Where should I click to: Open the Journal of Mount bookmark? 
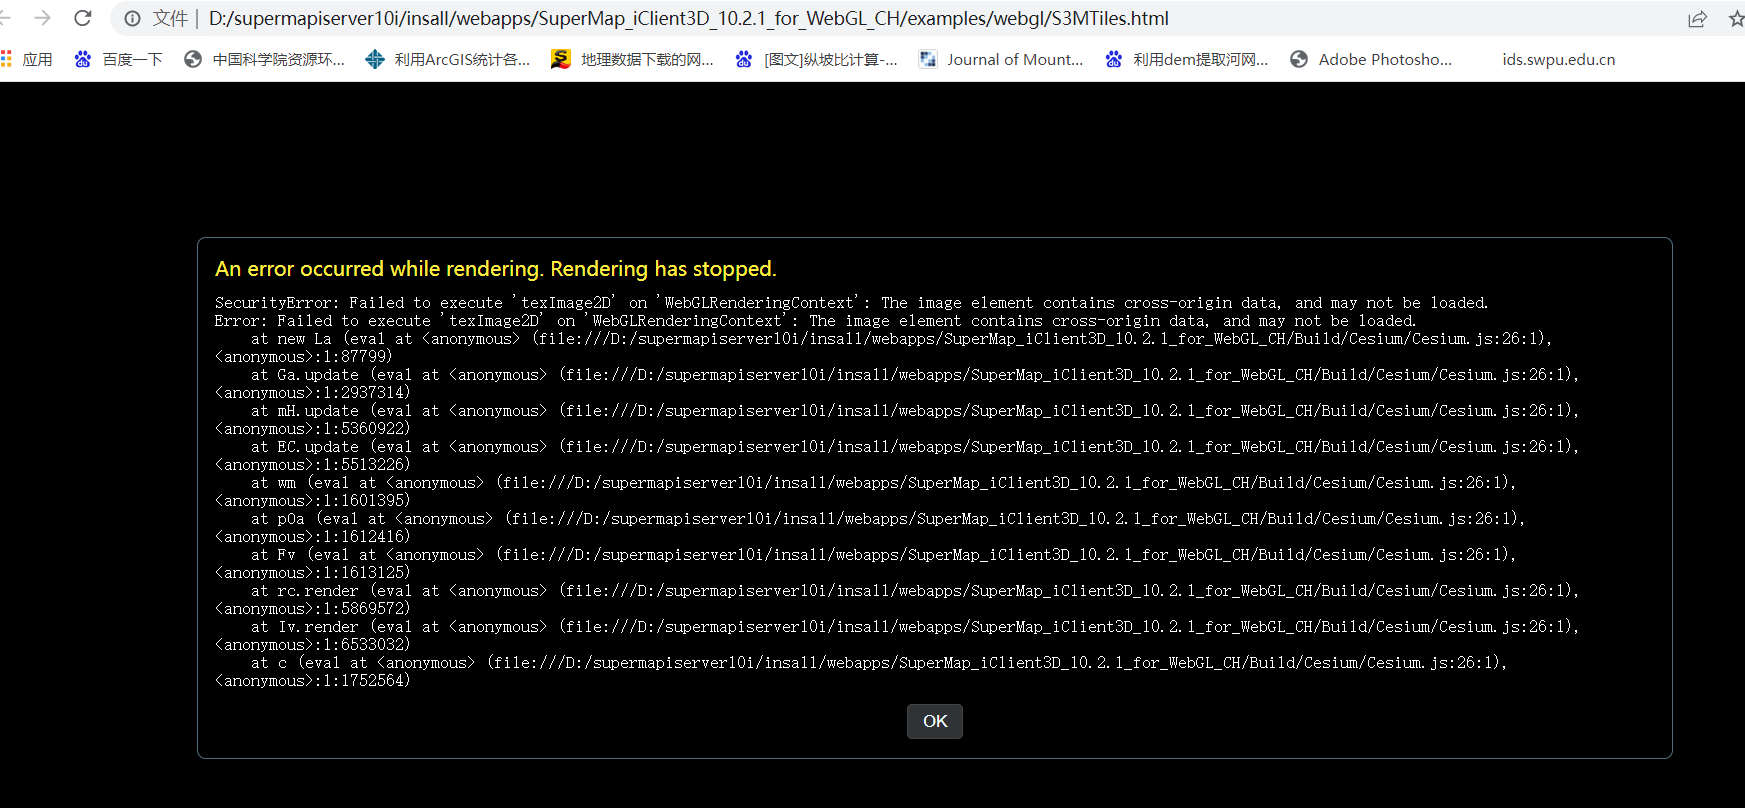[x=1001, y=59]
